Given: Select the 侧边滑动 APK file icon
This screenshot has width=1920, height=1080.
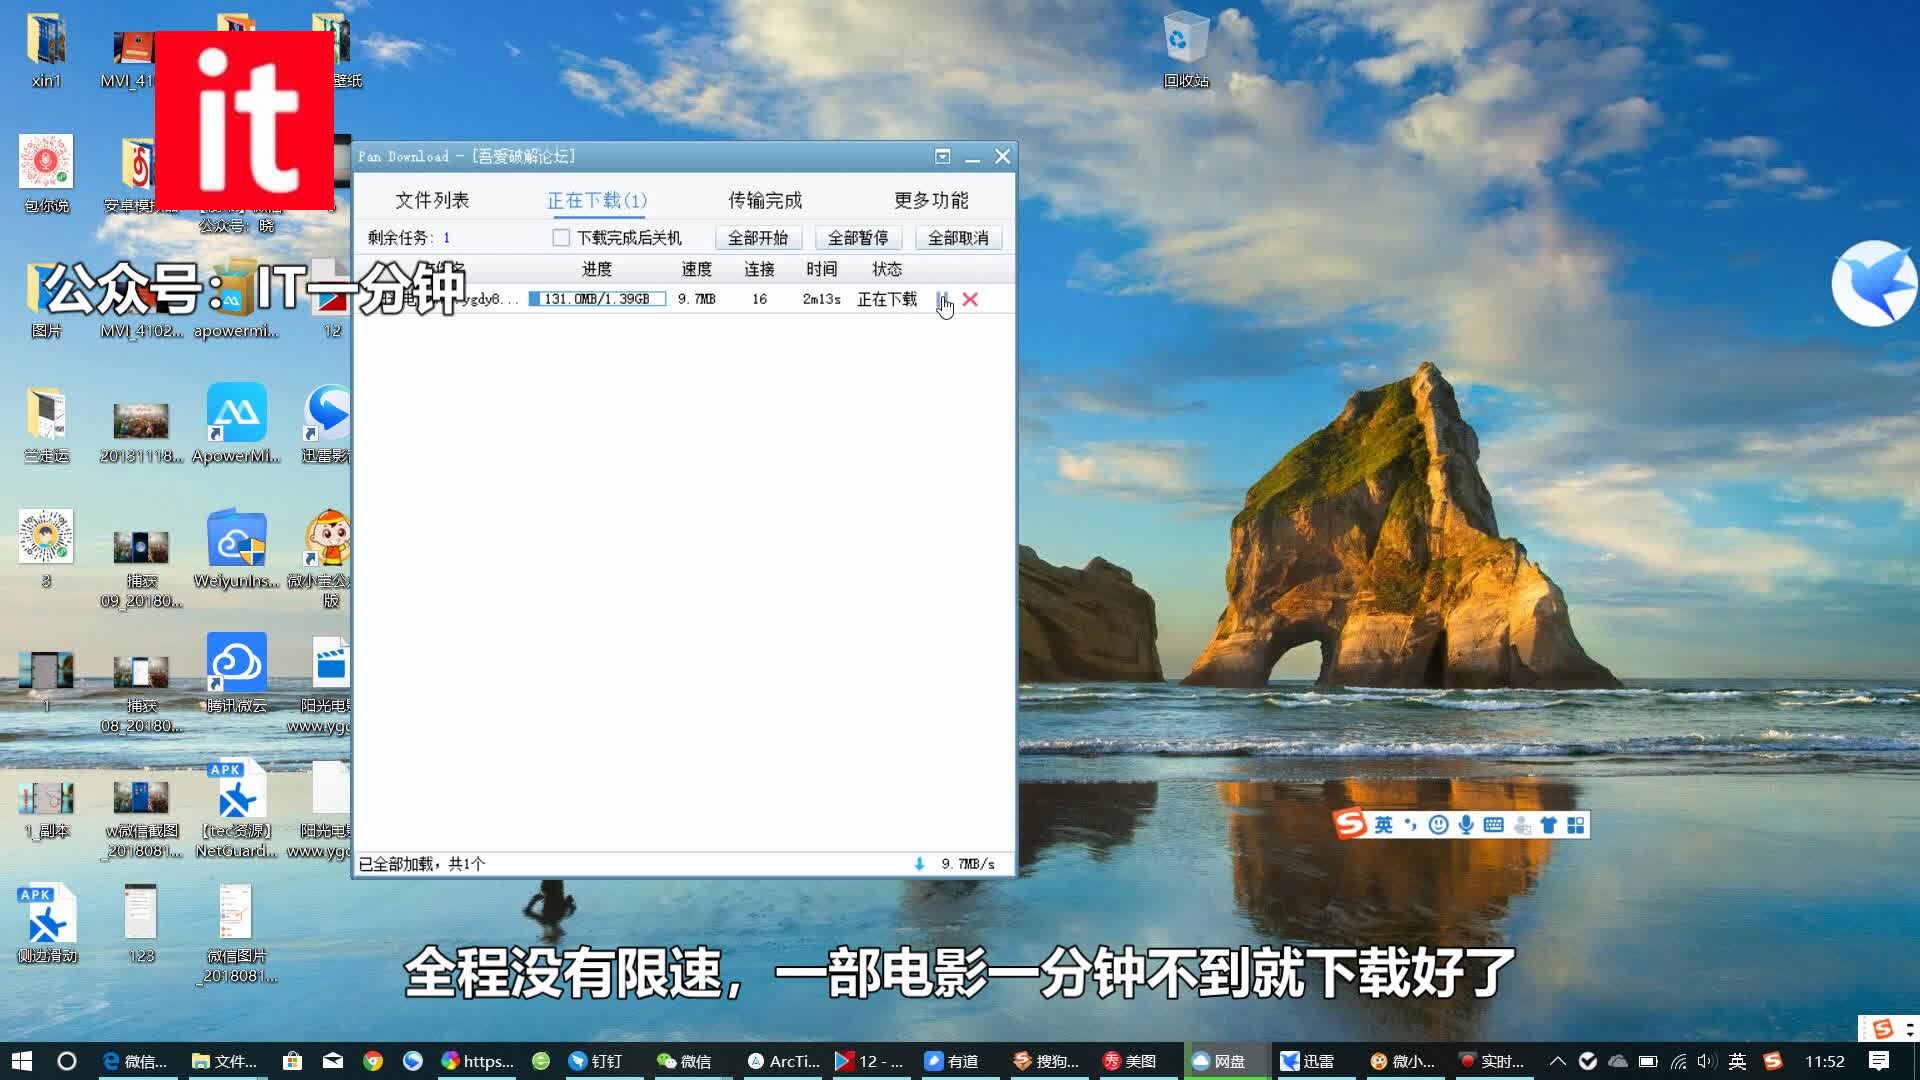Looking at the screenshot, I should [x=46, y=923].
